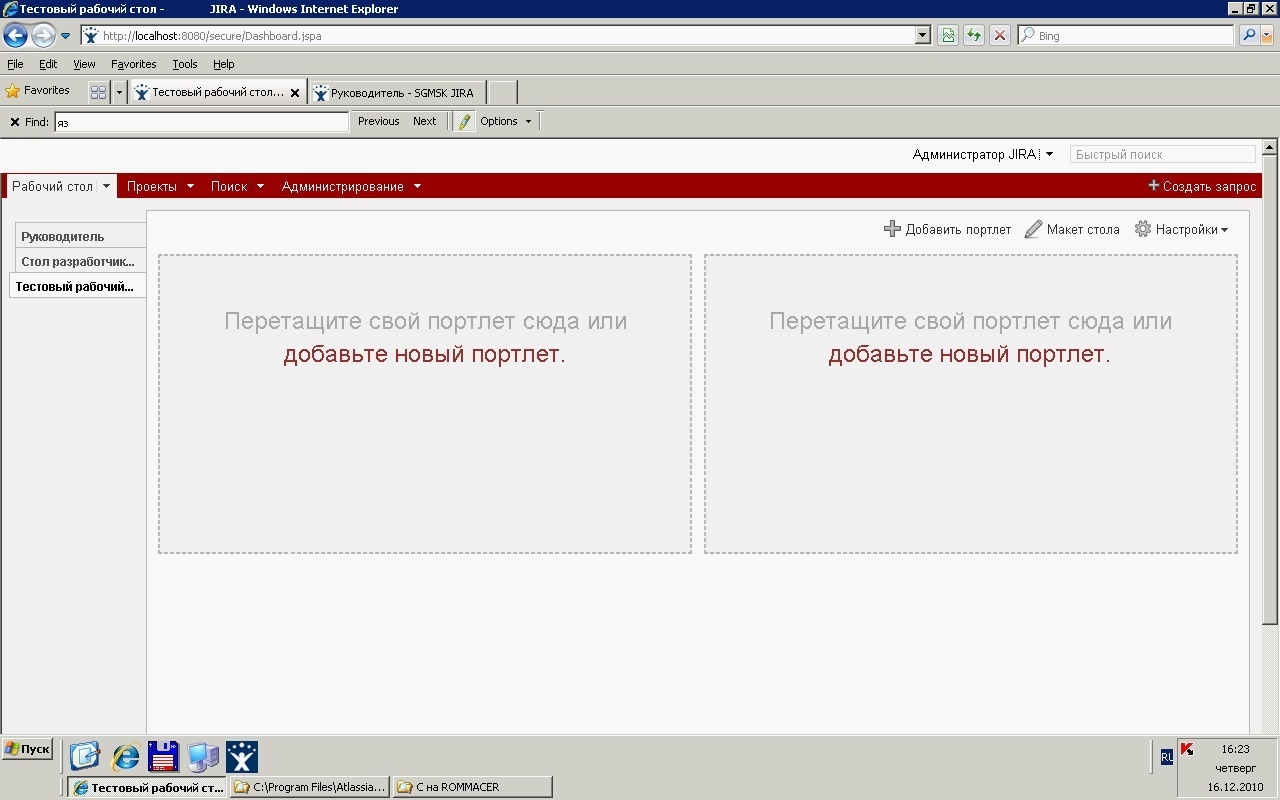Open the Favorites star button
The width and height of the screenshot is (1280, 800).
[x=38, y=91]
